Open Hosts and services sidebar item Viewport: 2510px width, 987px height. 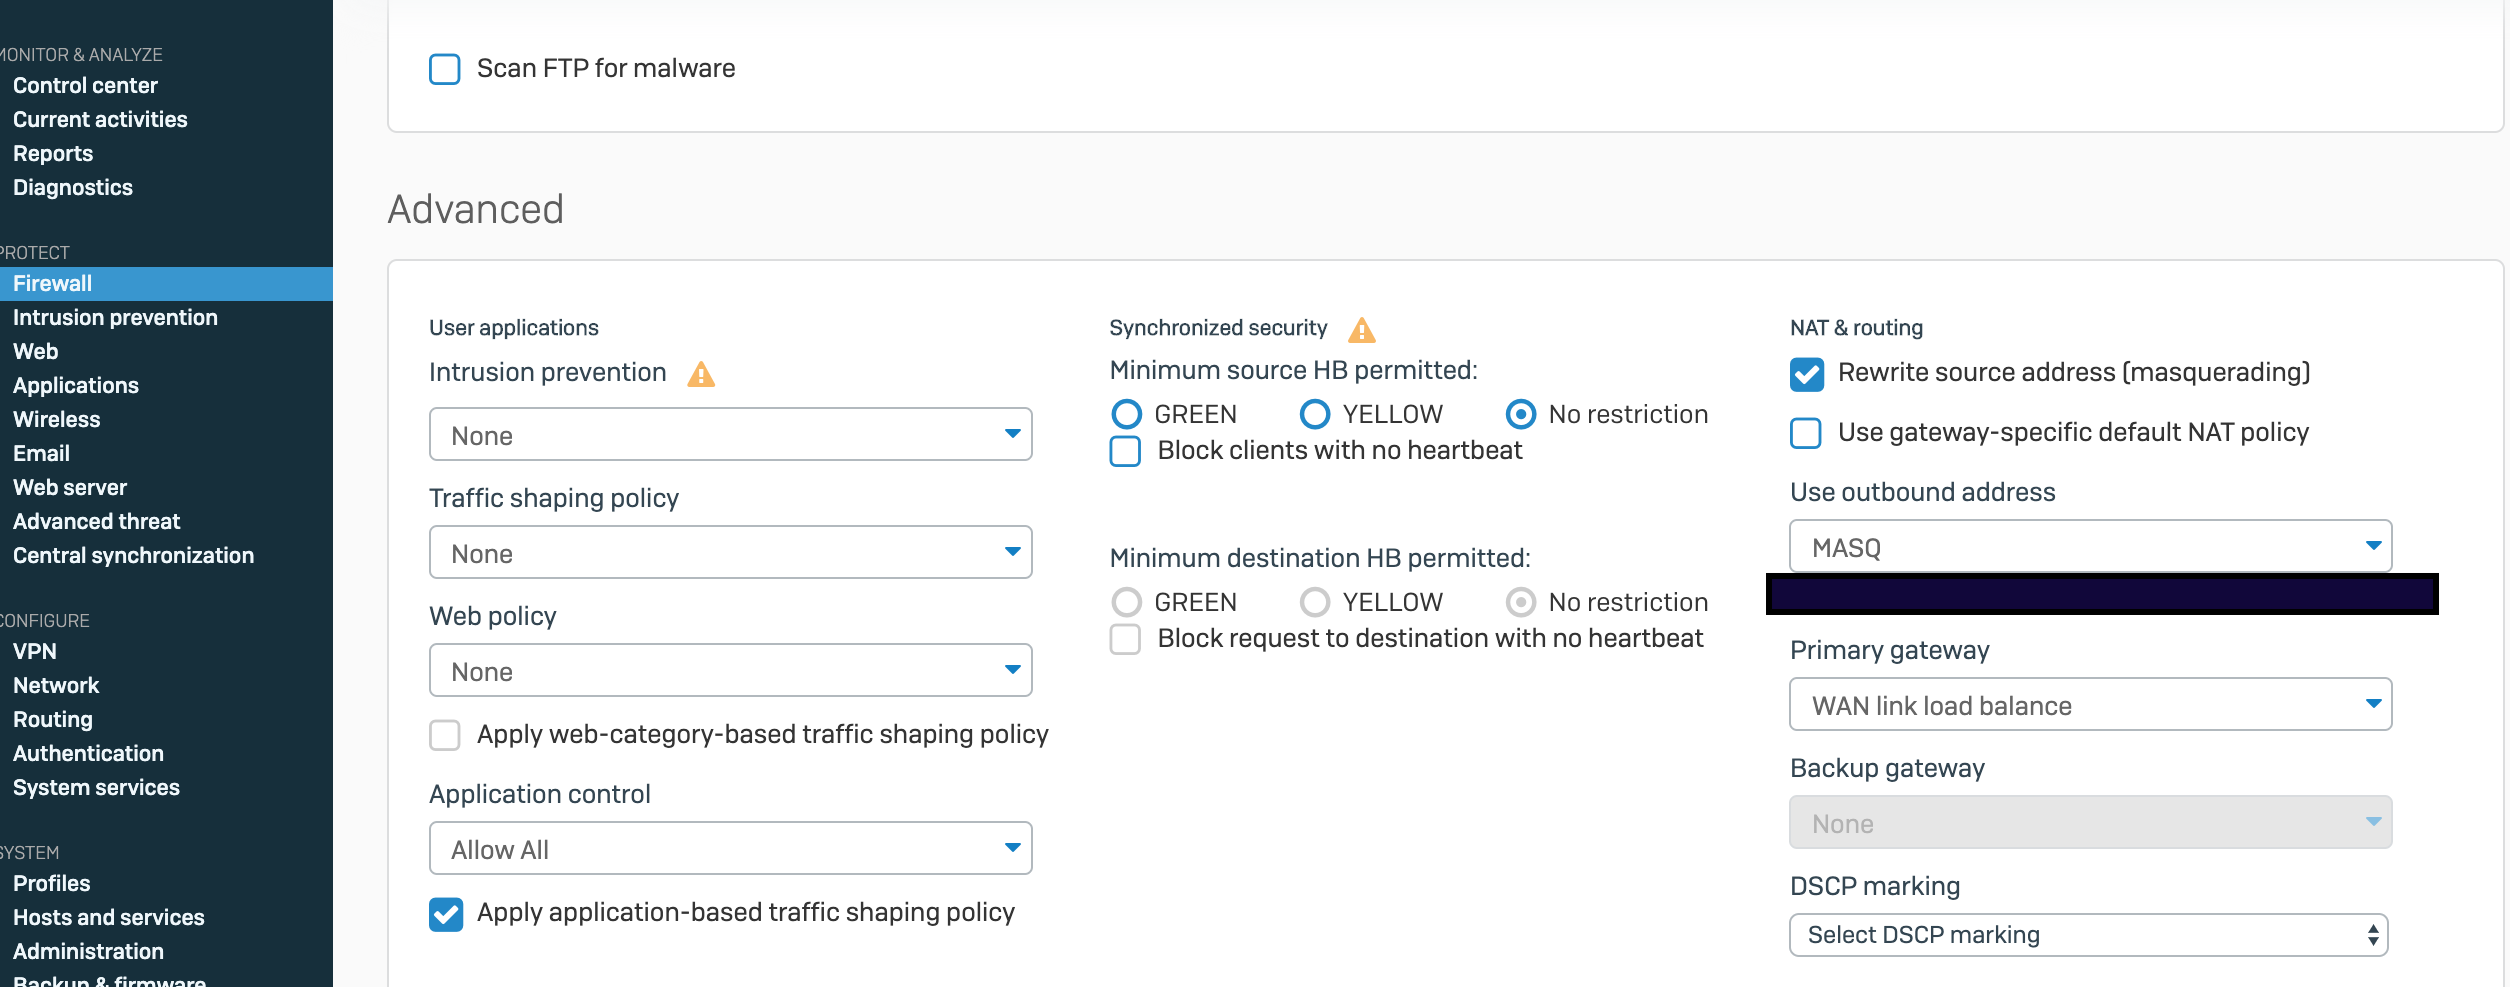click(x=108, y=918)
